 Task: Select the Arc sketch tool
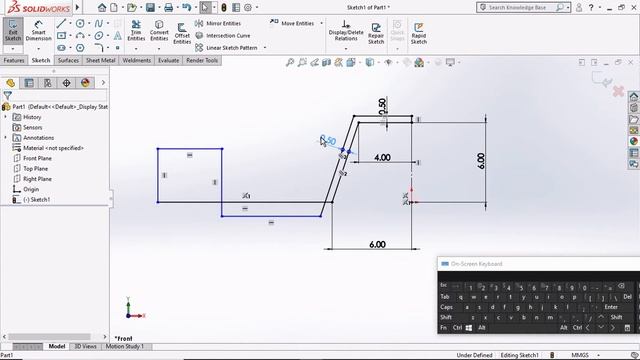[x=80, y=36]
